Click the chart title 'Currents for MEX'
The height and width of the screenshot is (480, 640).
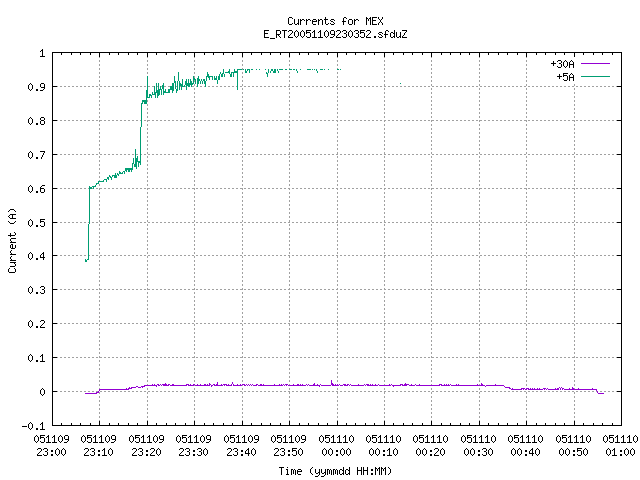(335, 21)
